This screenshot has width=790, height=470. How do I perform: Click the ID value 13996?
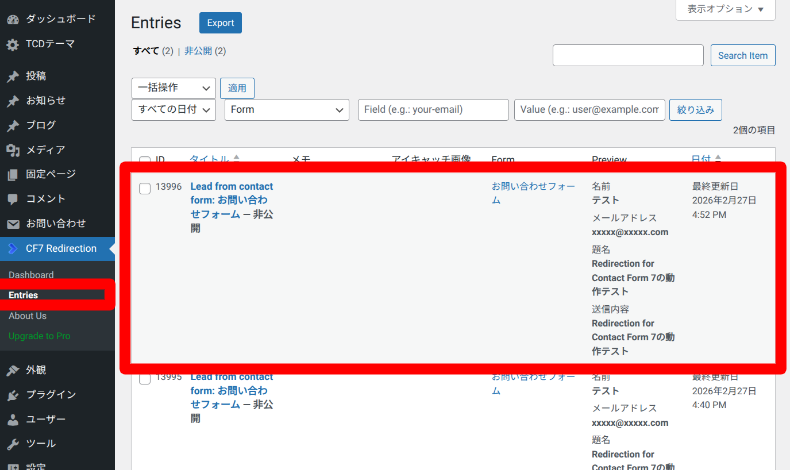[x=168, y=186]
